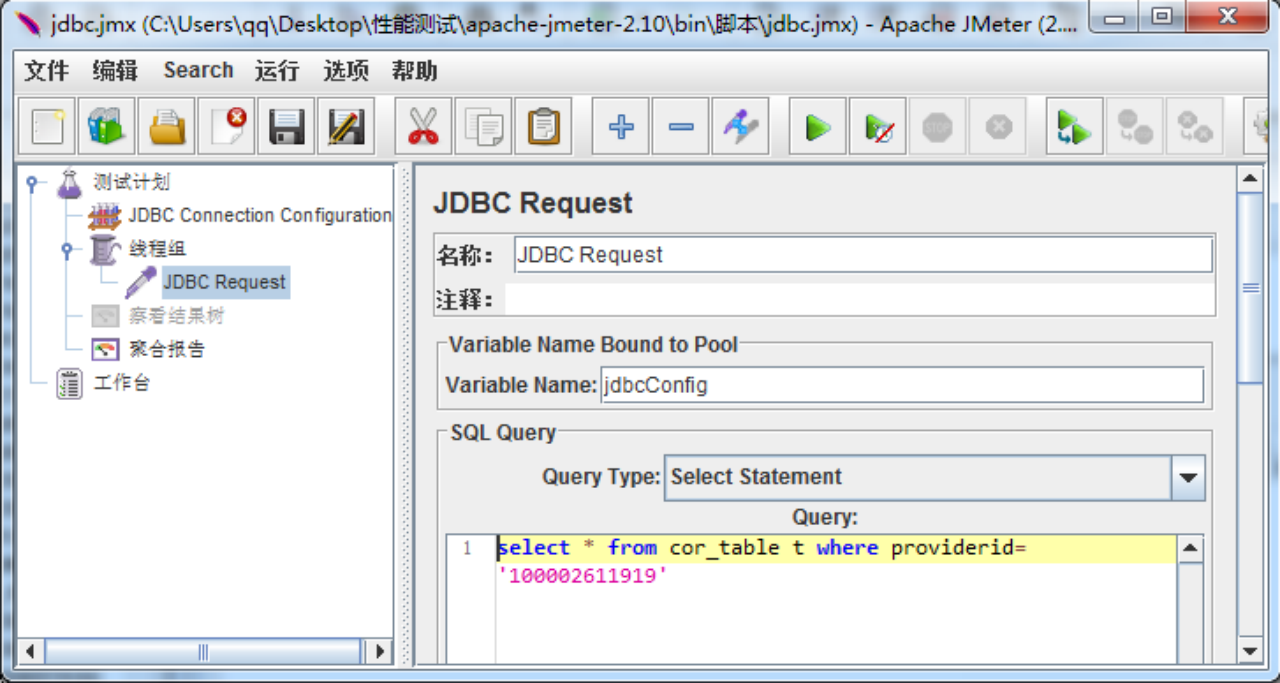The height and width of the screenshot is (683, 1280).
Task: Open the 帮助 menu
Action: (x=414, y=71)
